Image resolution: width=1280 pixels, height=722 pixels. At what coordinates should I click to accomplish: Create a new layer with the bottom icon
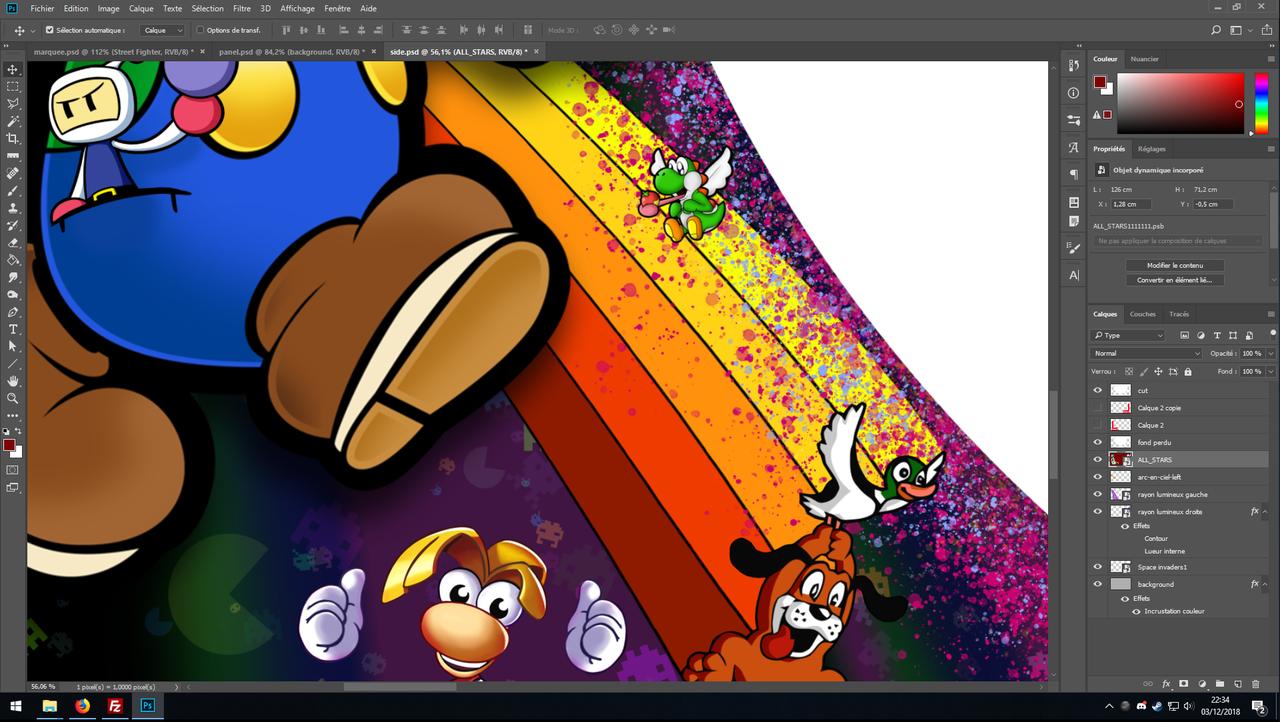click(x=1238, y=684)
